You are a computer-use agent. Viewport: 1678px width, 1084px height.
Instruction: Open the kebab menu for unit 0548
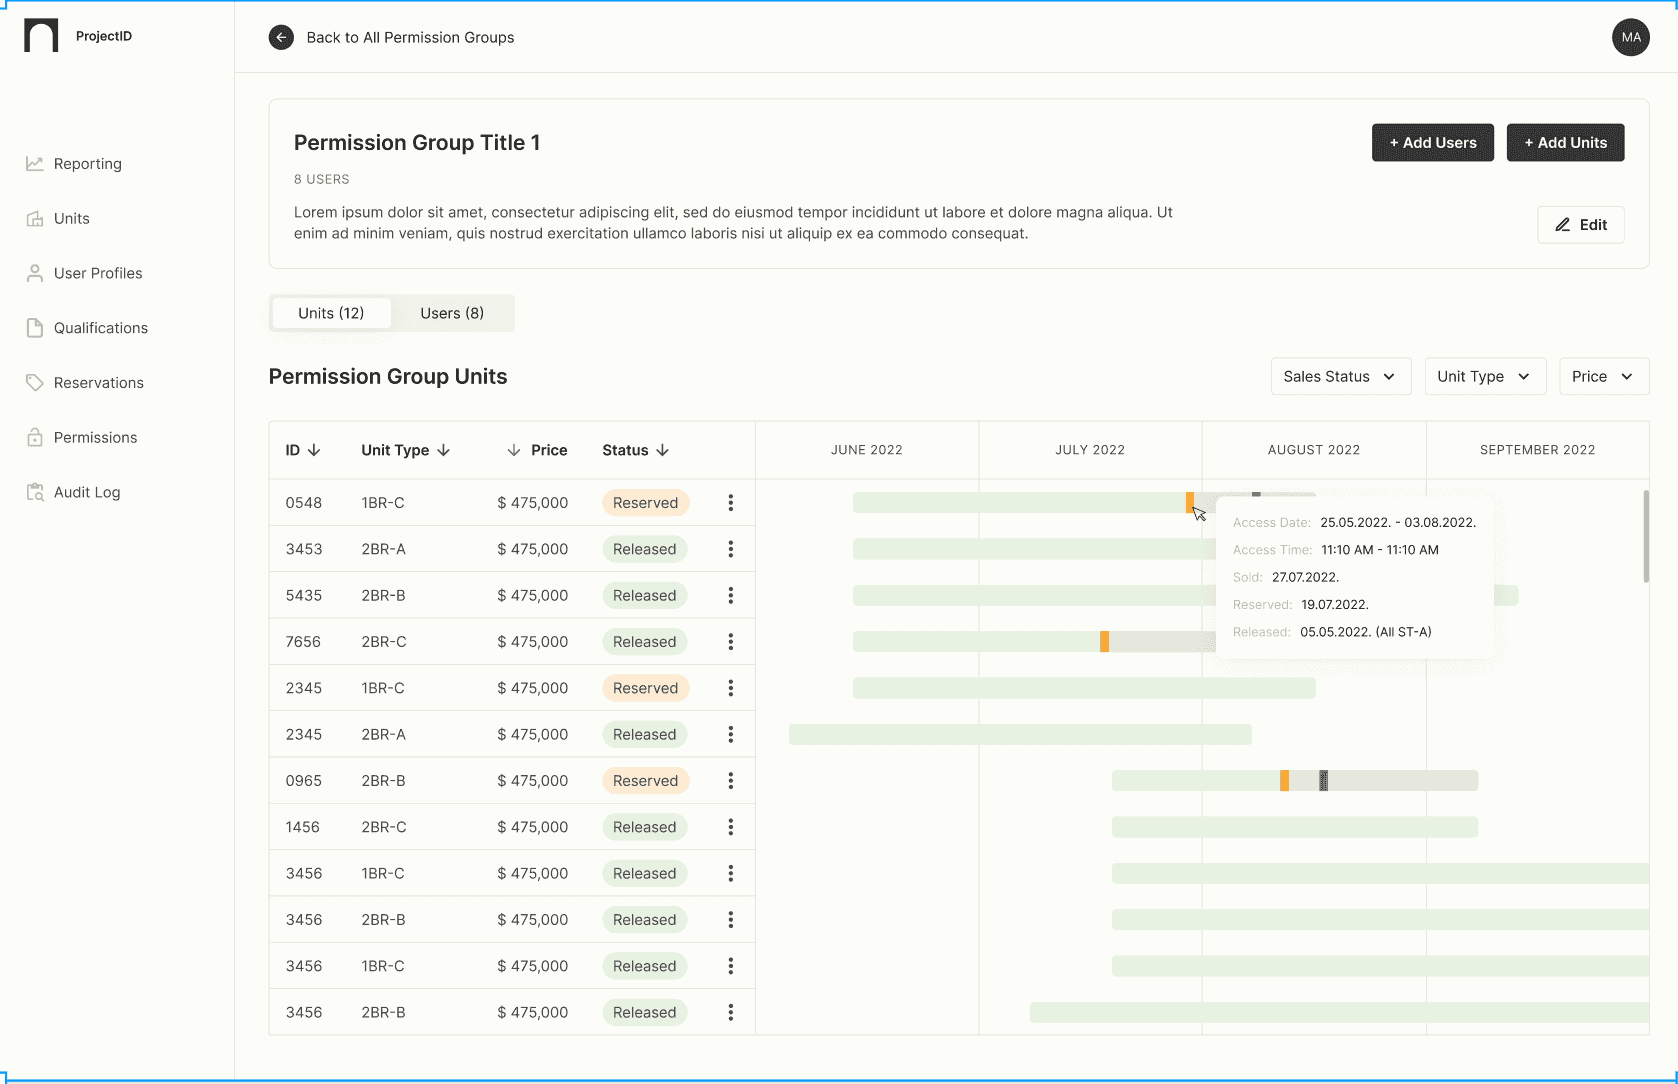pyautogui.click(x=731, y=503)
